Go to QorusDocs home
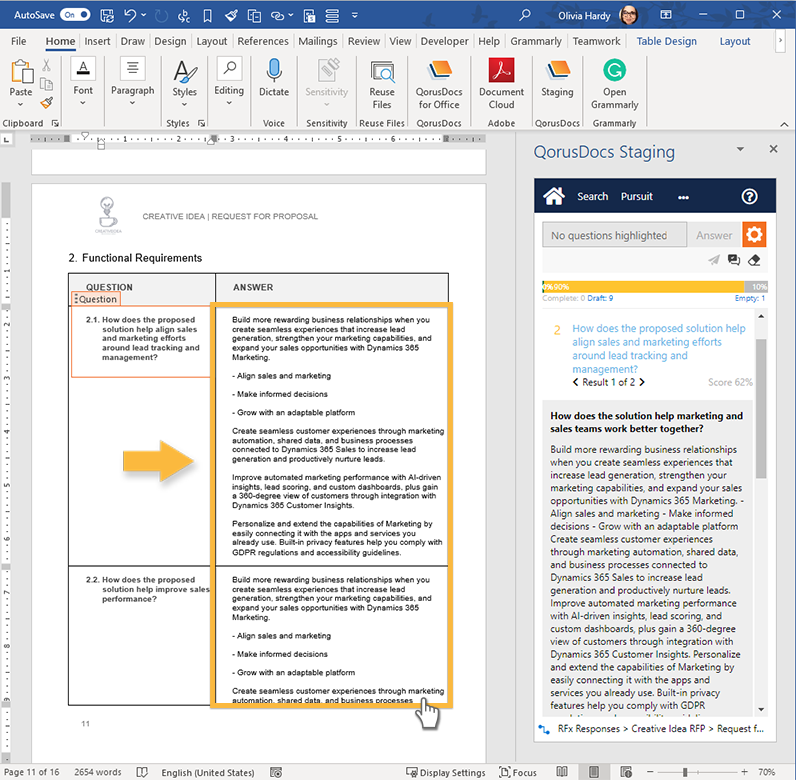This screenshot has height=780, width=796. pos(554,196)
